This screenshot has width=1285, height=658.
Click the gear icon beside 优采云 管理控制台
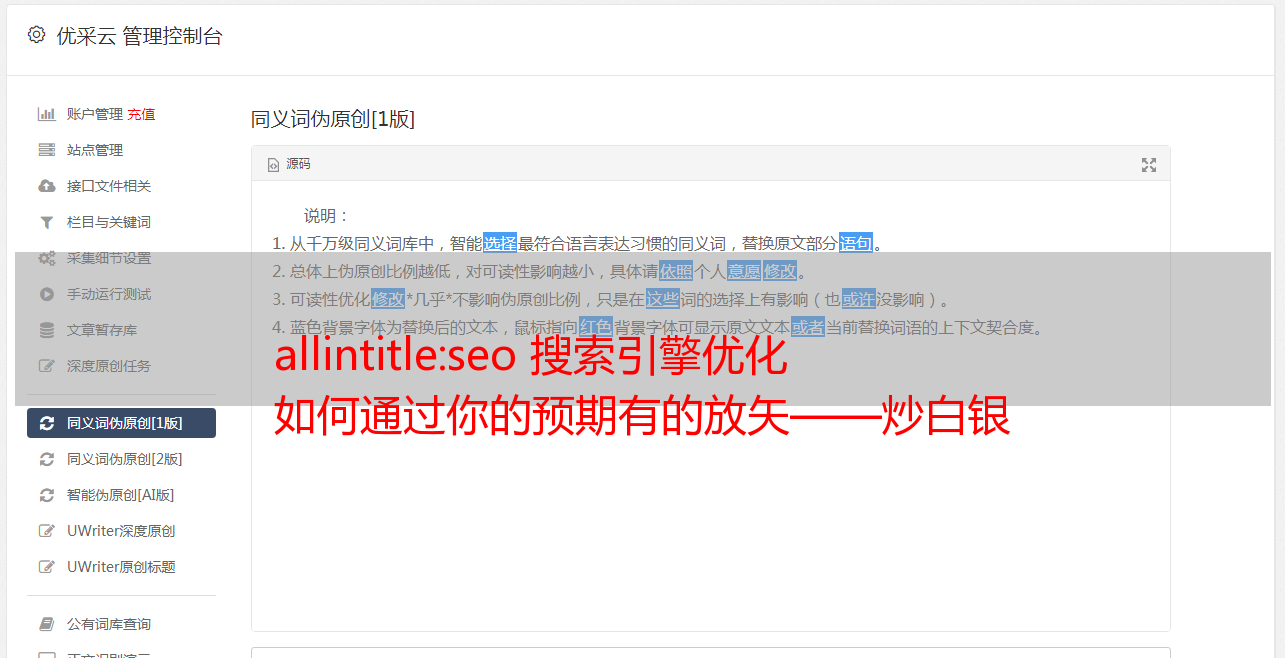tap(36, 35)
